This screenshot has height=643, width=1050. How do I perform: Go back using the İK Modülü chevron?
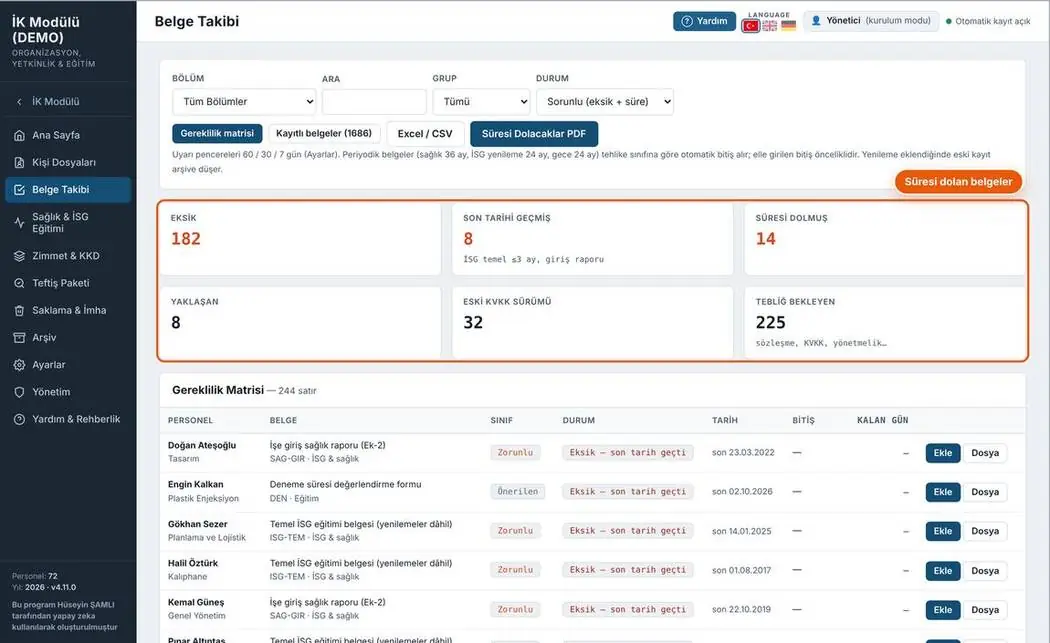[19, 102]
